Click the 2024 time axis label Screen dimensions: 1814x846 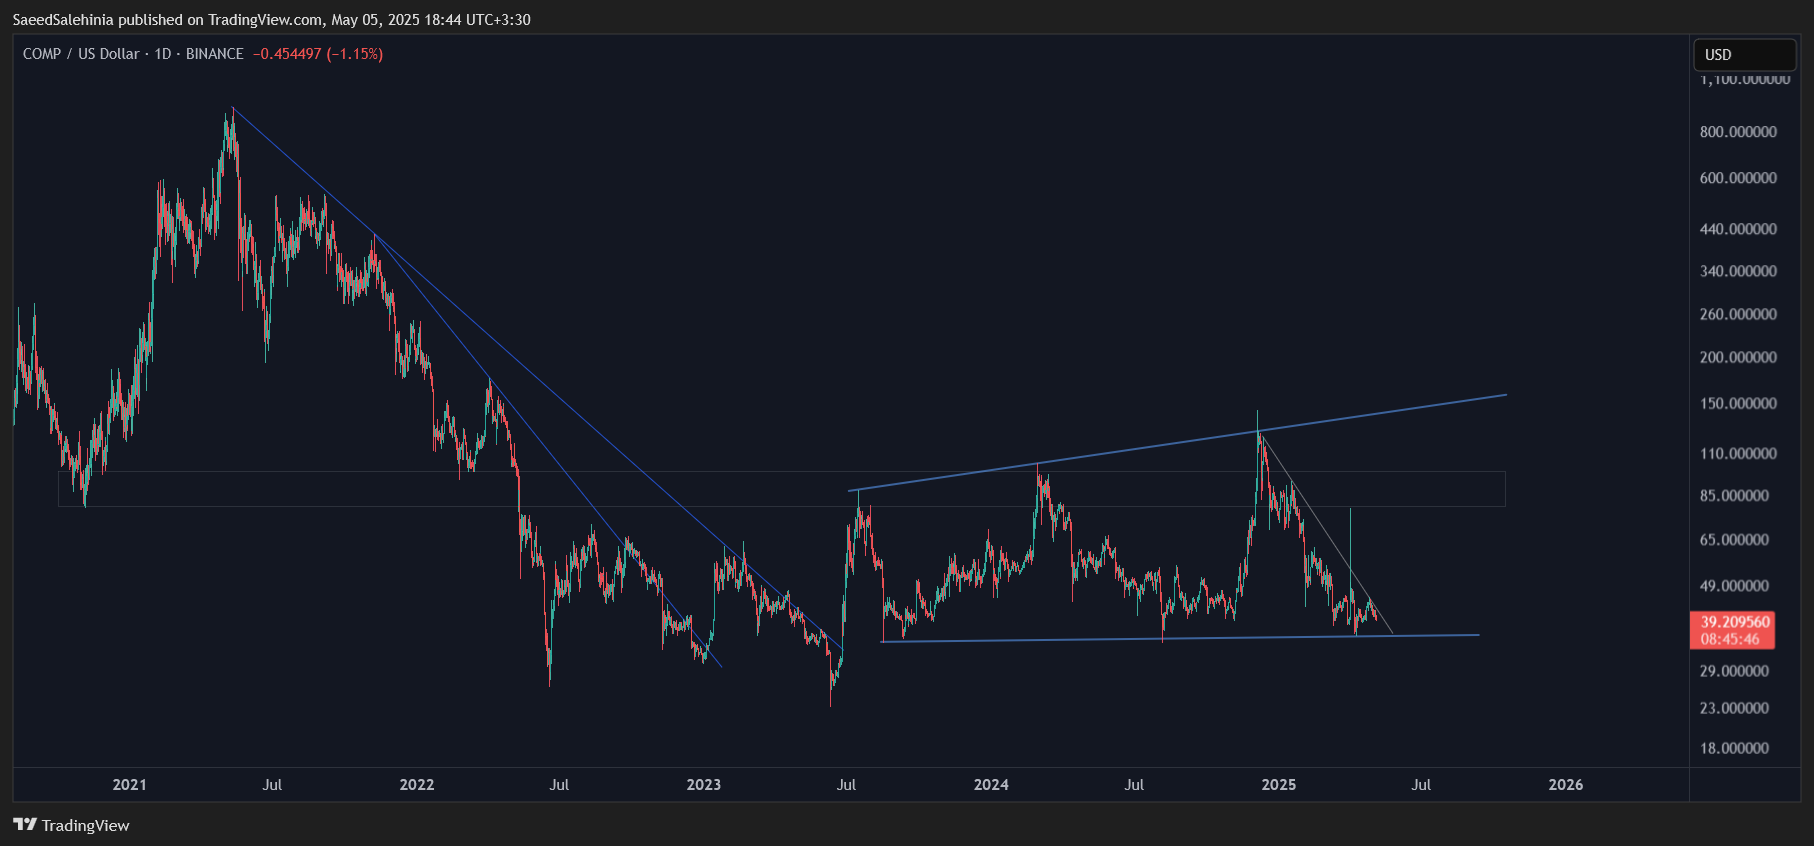(991, 785)
